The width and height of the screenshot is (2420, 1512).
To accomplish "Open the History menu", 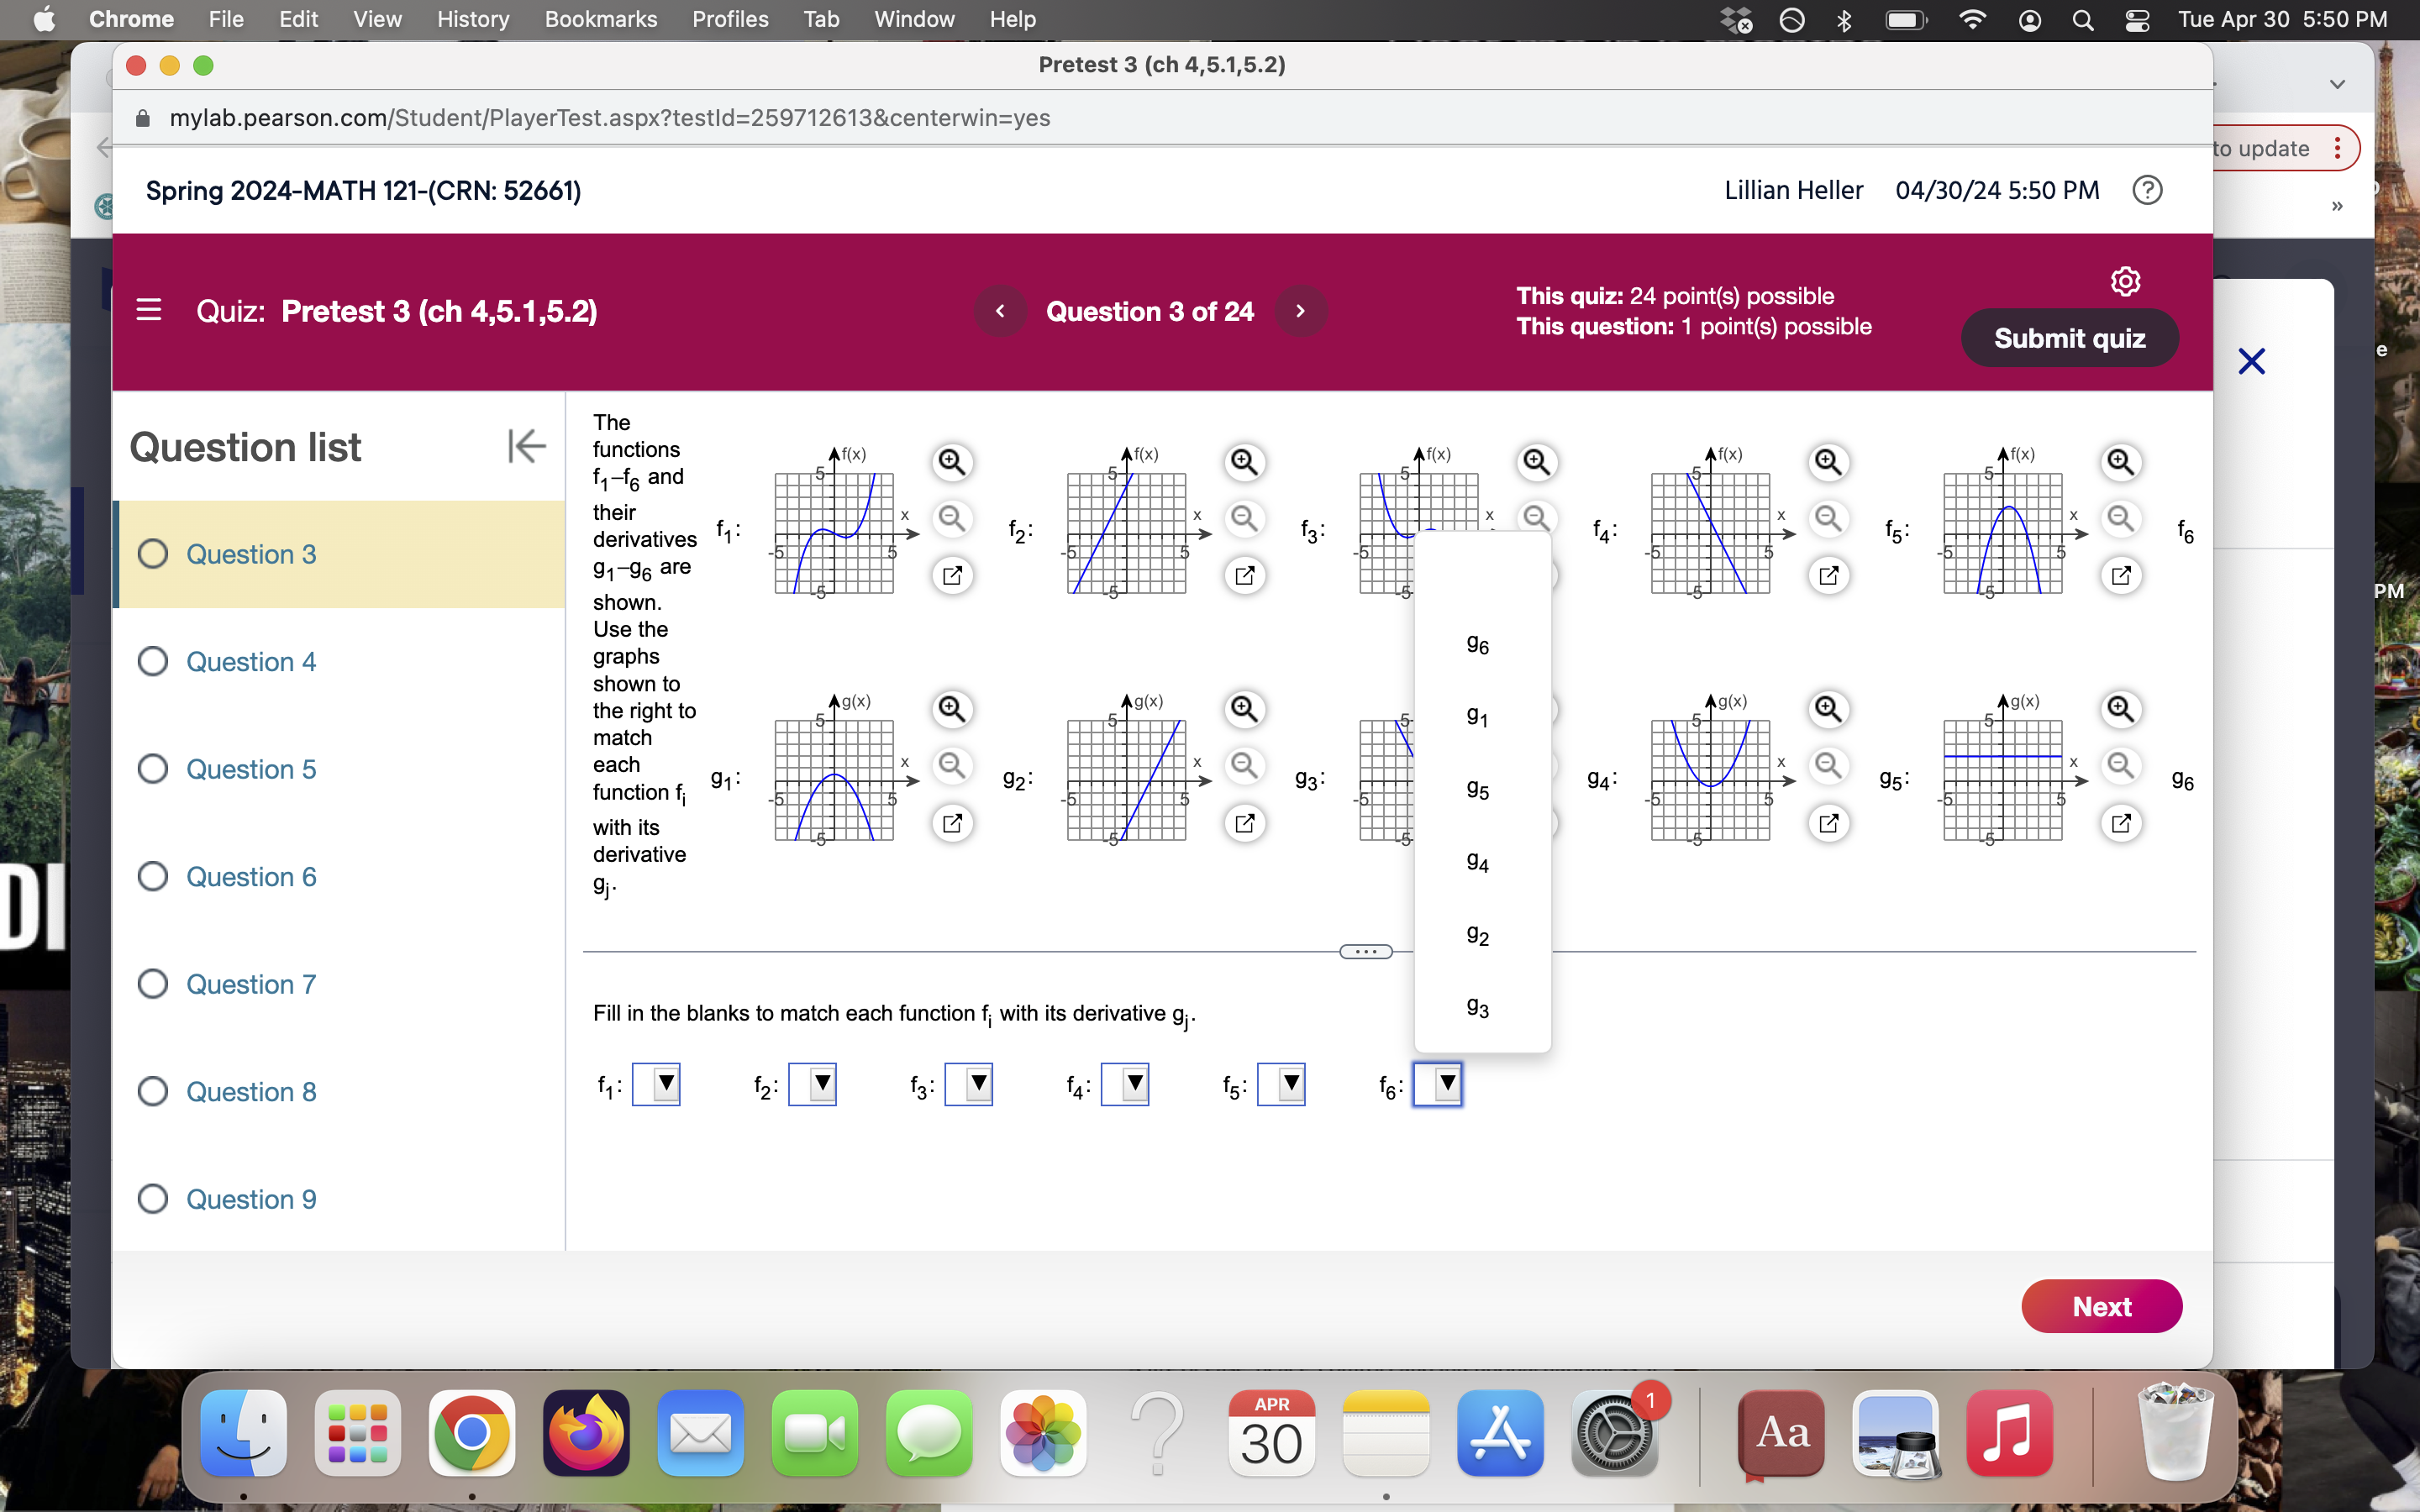I will [472, 19].
